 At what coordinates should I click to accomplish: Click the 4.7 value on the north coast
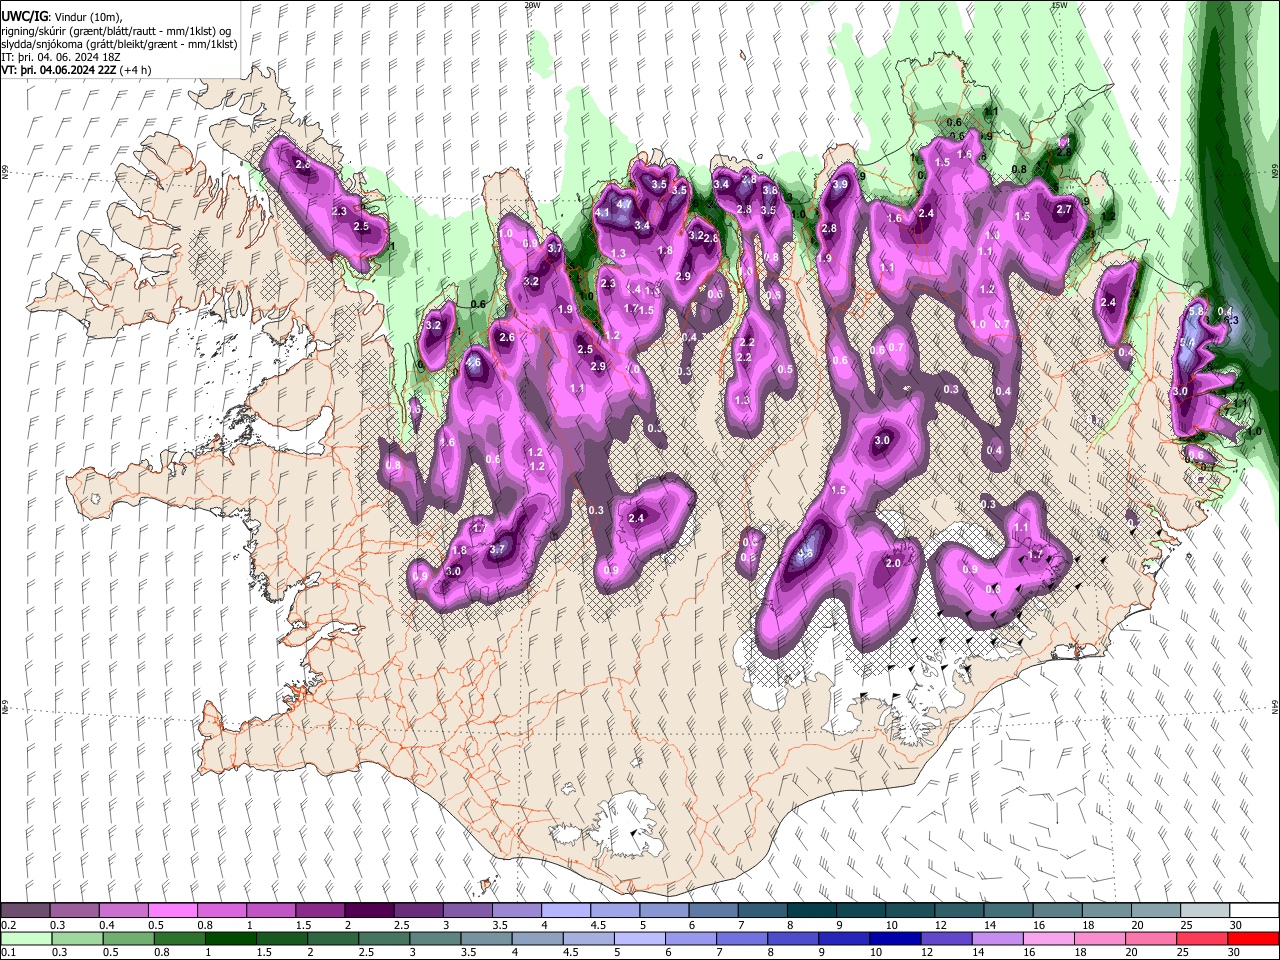(x=624, y=203)
